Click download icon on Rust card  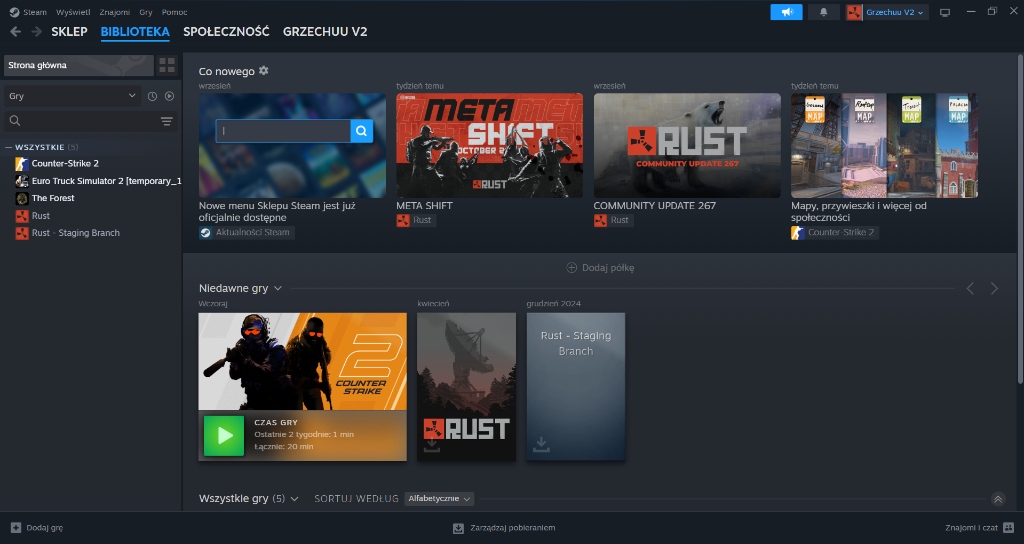(x=432, y=445)
